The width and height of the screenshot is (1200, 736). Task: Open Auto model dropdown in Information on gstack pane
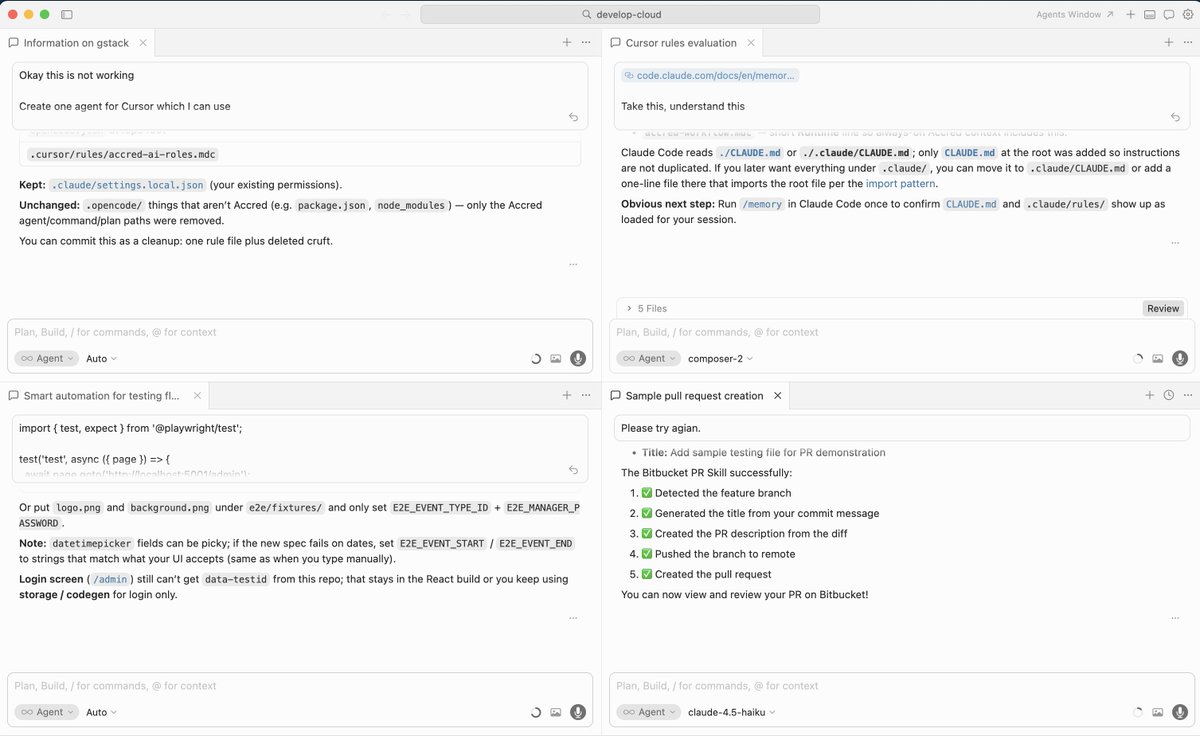(x=101, y=358)
